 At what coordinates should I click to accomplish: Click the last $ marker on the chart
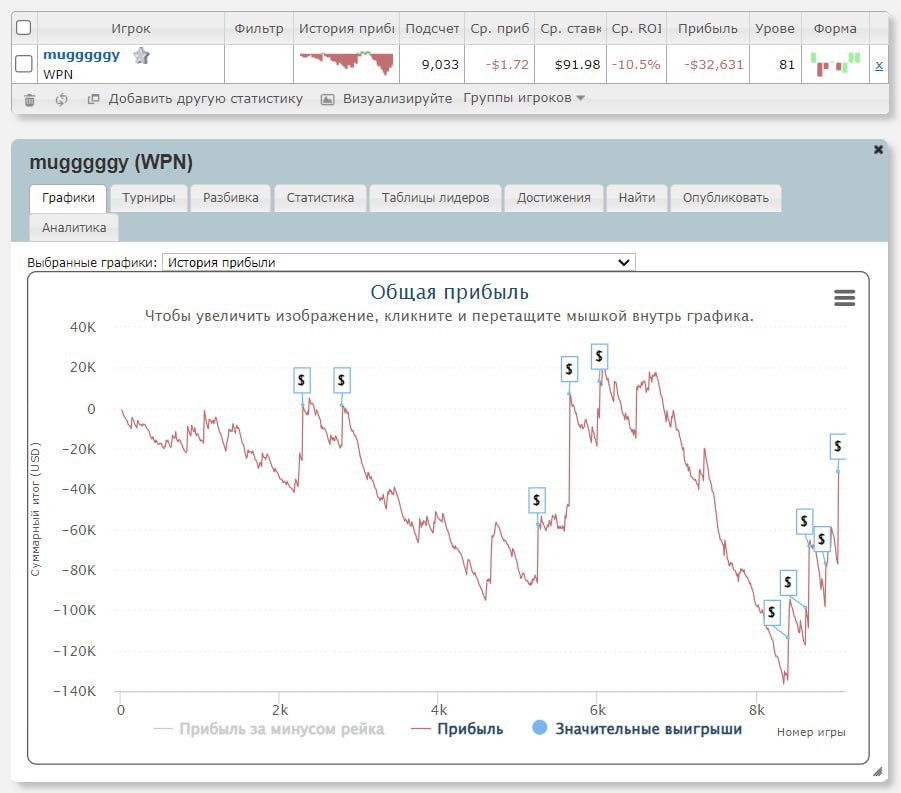(x=837, y=446)
